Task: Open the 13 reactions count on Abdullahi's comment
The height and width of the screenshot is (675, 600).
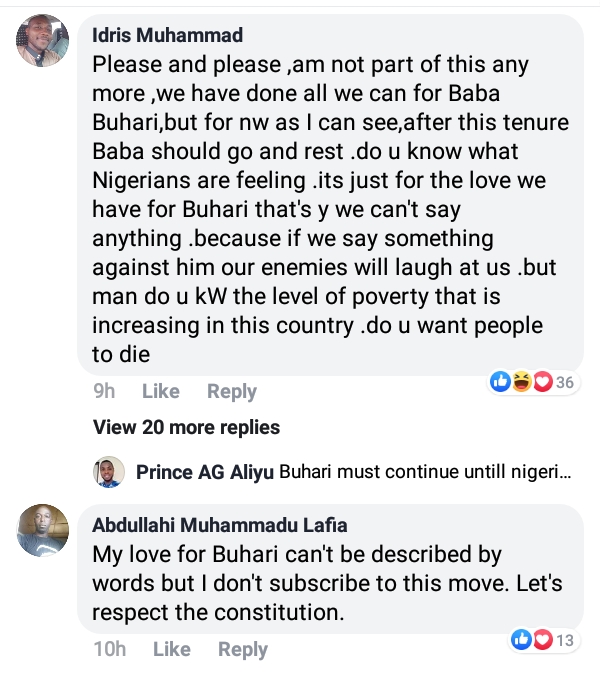Action: (564, 640)
